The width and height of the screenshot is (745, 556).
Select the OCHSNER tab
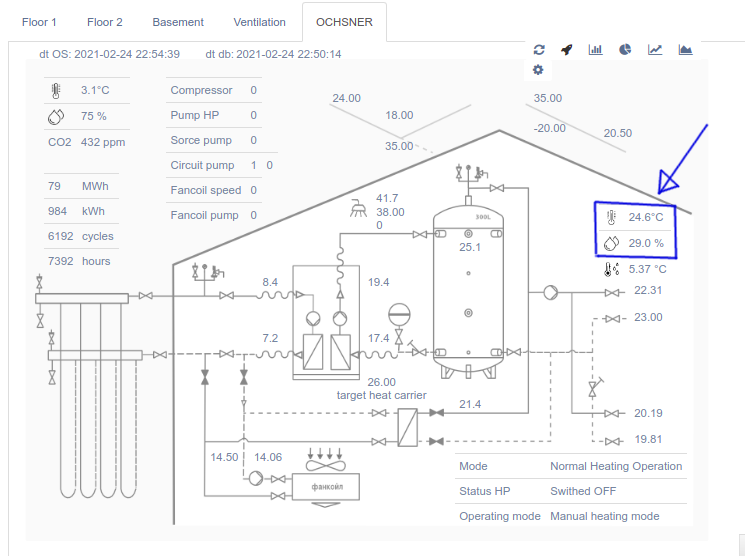pyautogui.click(x=344, y=22)
